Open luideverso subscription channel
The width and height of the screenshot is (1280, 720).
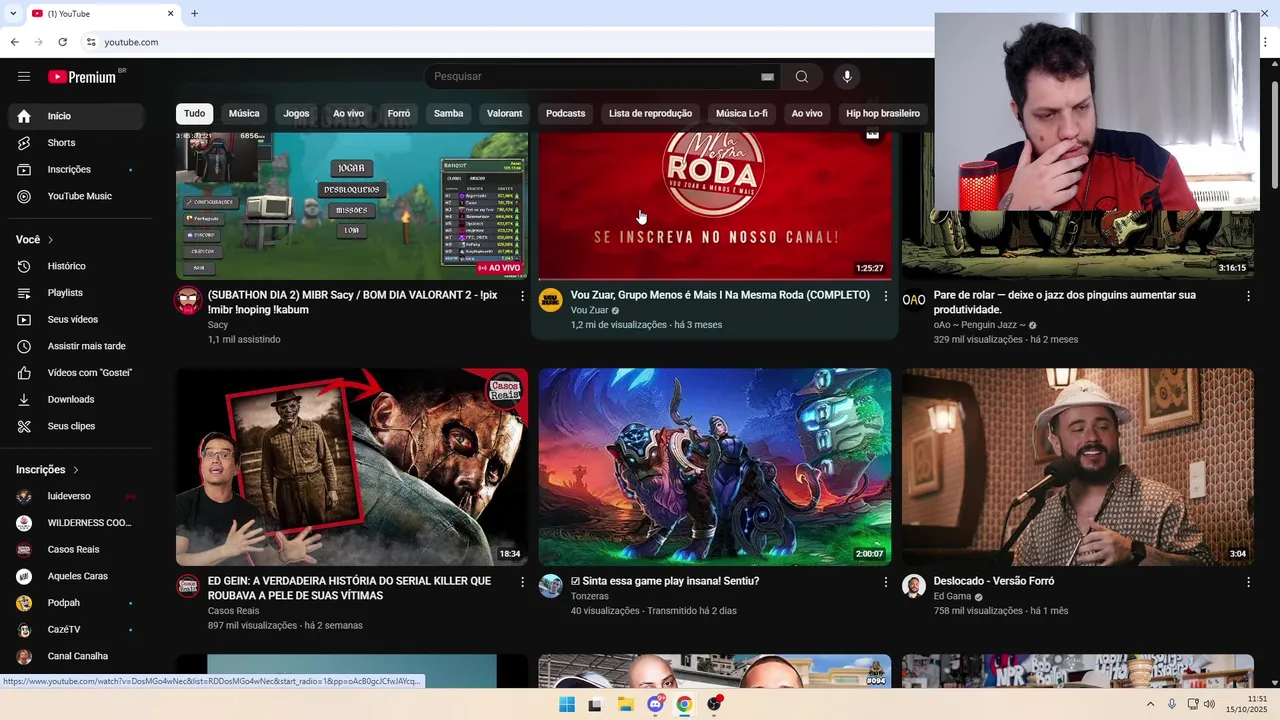tap(76, 496)
